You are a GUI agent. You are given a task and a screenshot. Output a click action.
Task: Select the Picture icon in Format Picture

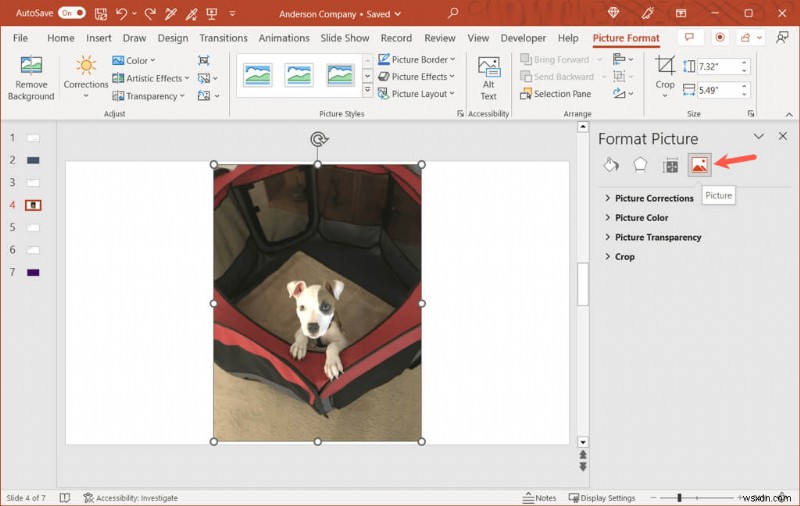pyautogui.click(x=699, y=165)
